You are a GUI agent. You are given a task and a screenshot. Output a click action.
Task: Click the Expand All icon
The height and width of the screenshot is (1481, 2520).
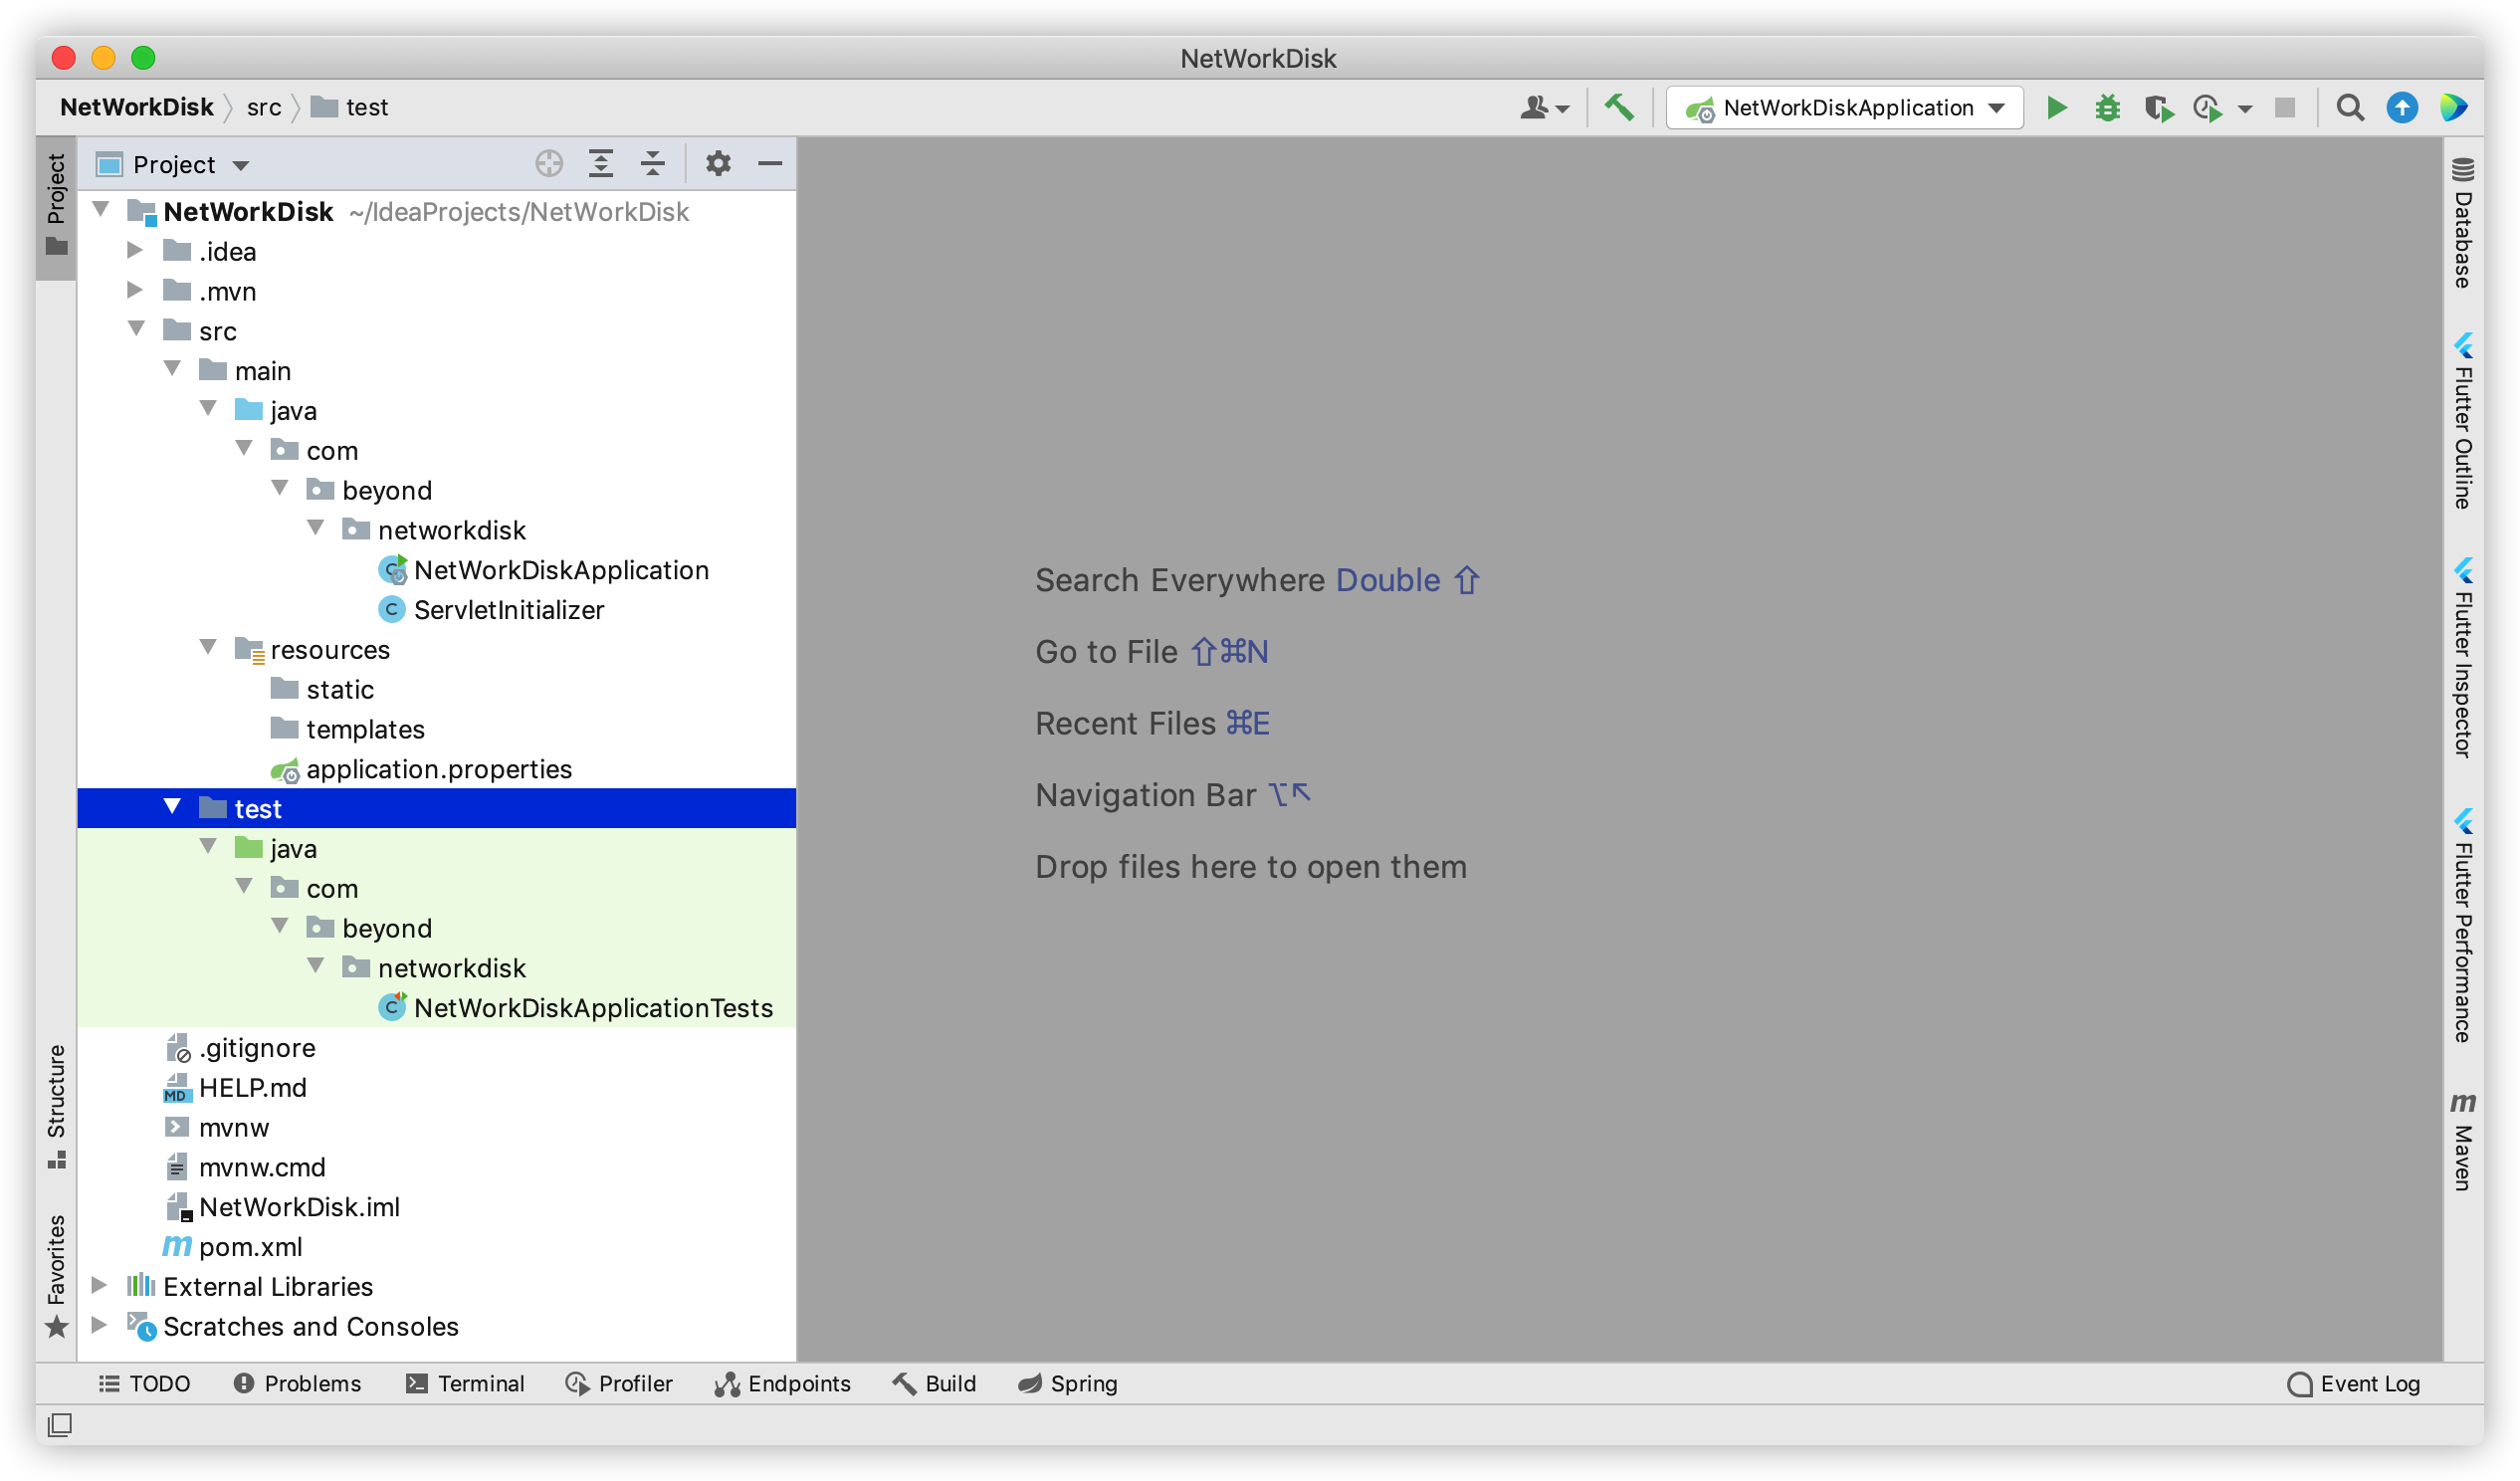601,164
